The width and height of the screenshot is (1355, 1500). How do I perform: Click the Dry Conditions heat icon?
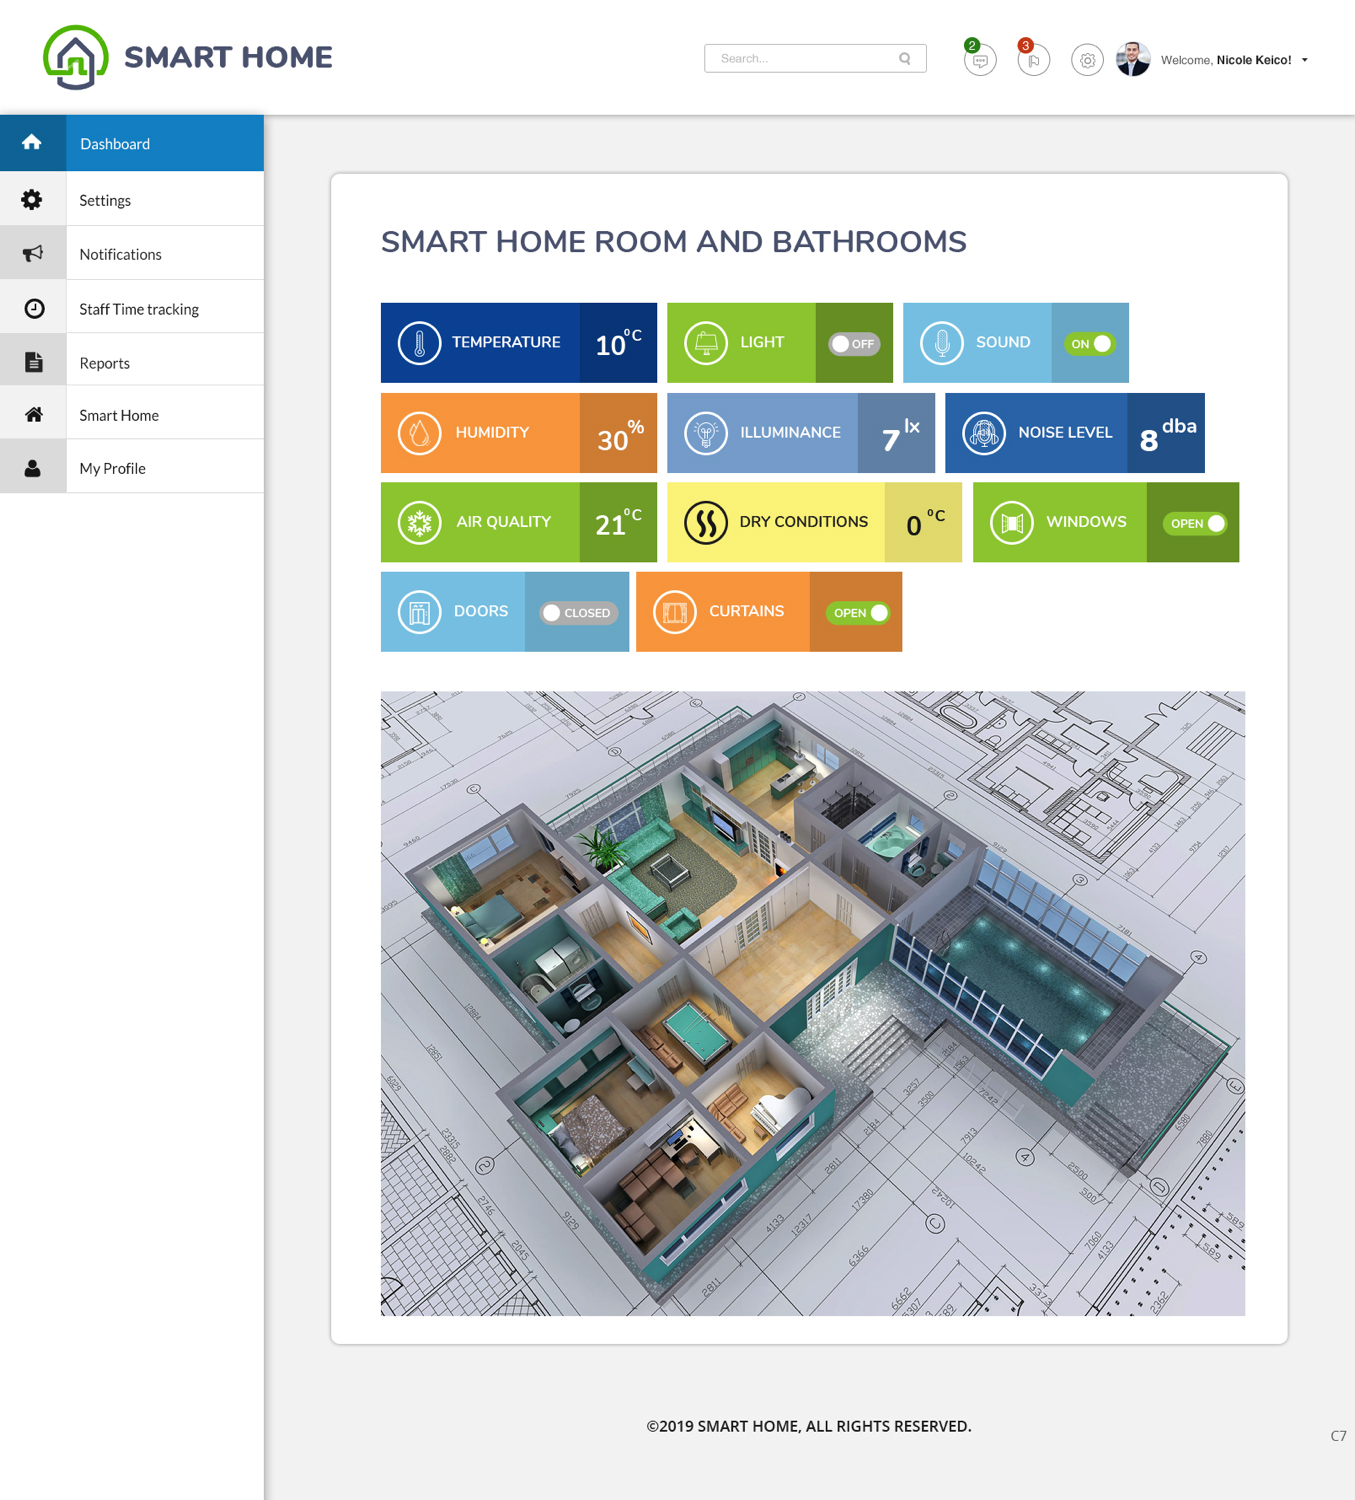click(705, 523)
